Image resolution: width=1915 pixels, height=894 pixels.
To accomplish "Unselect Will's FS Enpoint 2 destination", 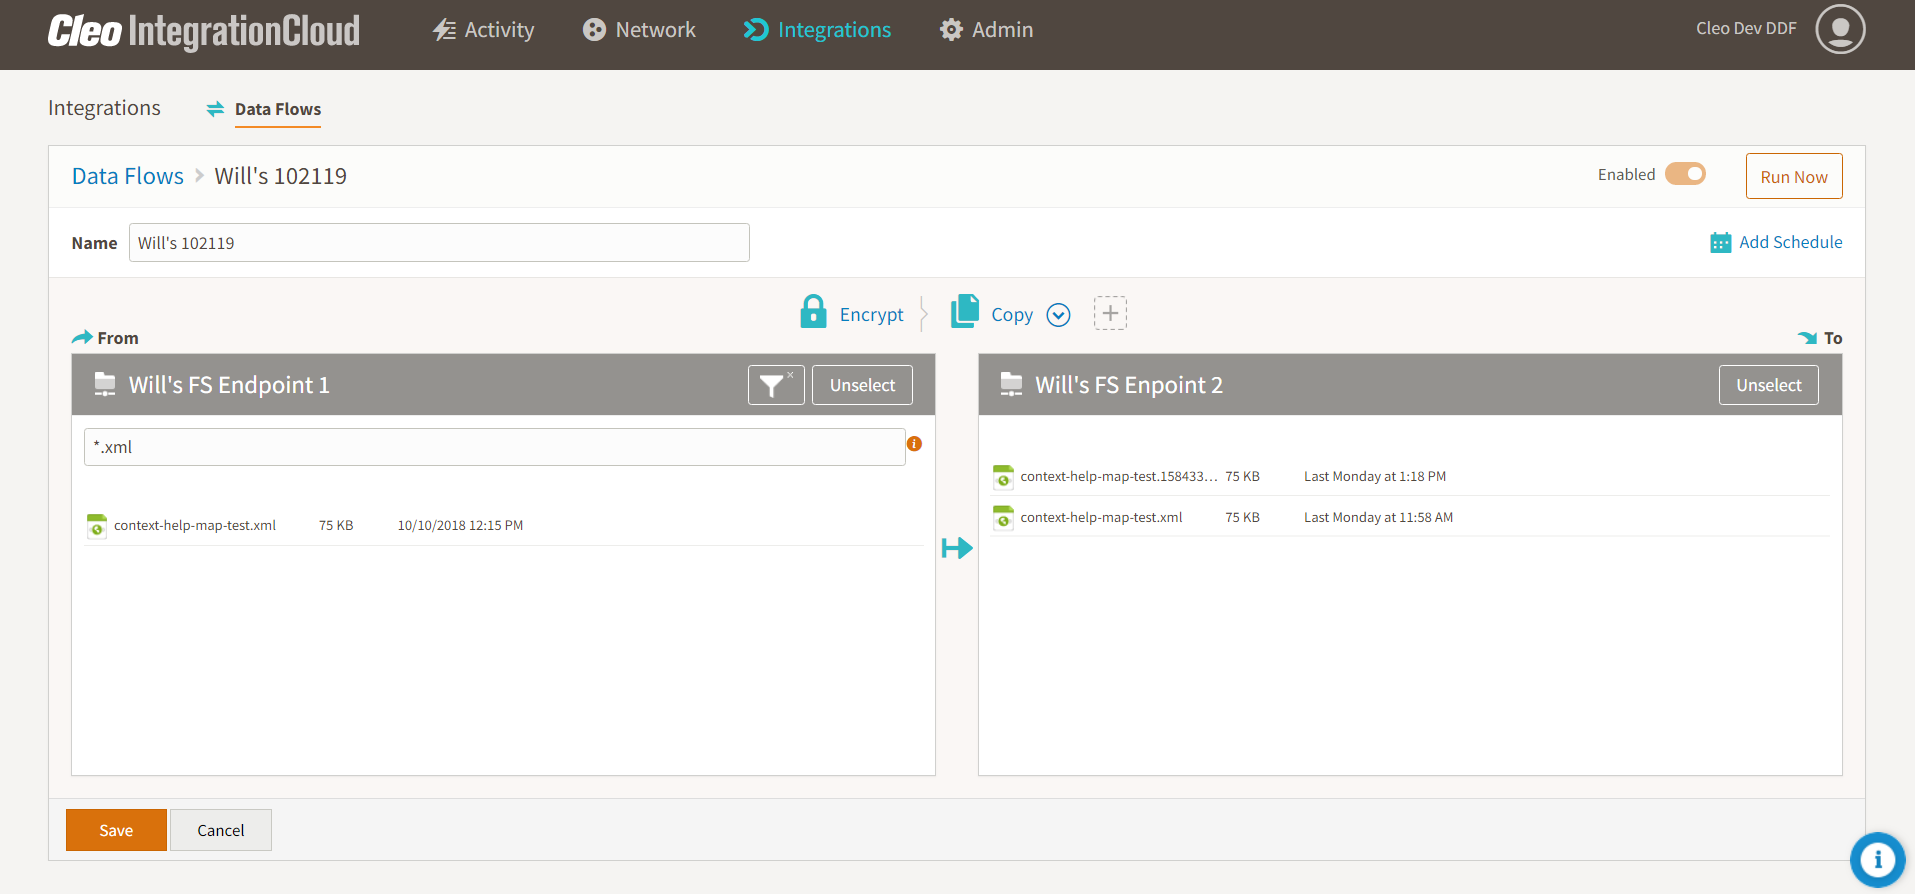I will tap(1768, 385).
